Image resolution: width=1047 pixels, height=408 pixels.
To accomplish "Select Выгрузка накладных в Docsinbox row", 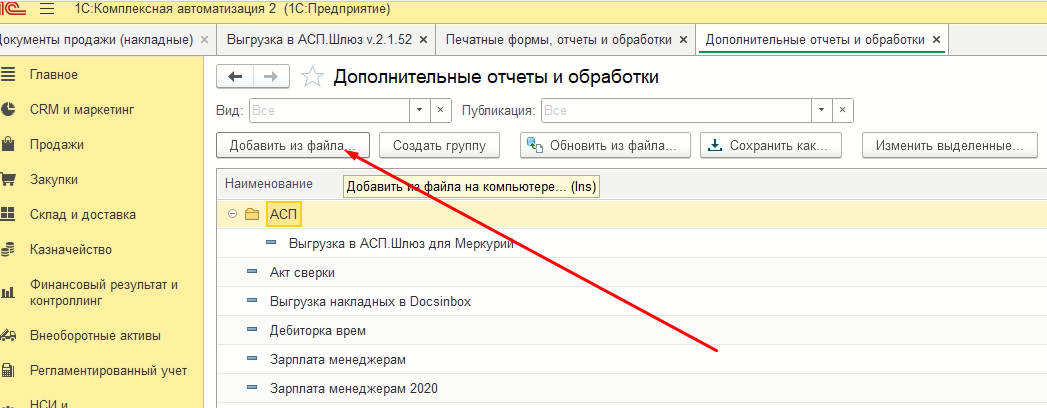I will coord(632,301).
